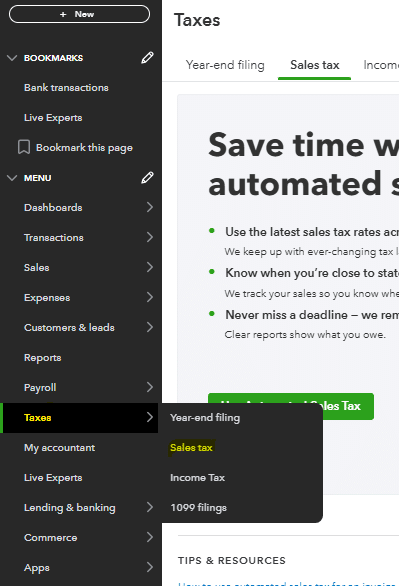Image resolution: width=399 pixels, height=586 pixels.
Task: Choose Income Tax in the Taxes flyout
Action: (197, 478)
